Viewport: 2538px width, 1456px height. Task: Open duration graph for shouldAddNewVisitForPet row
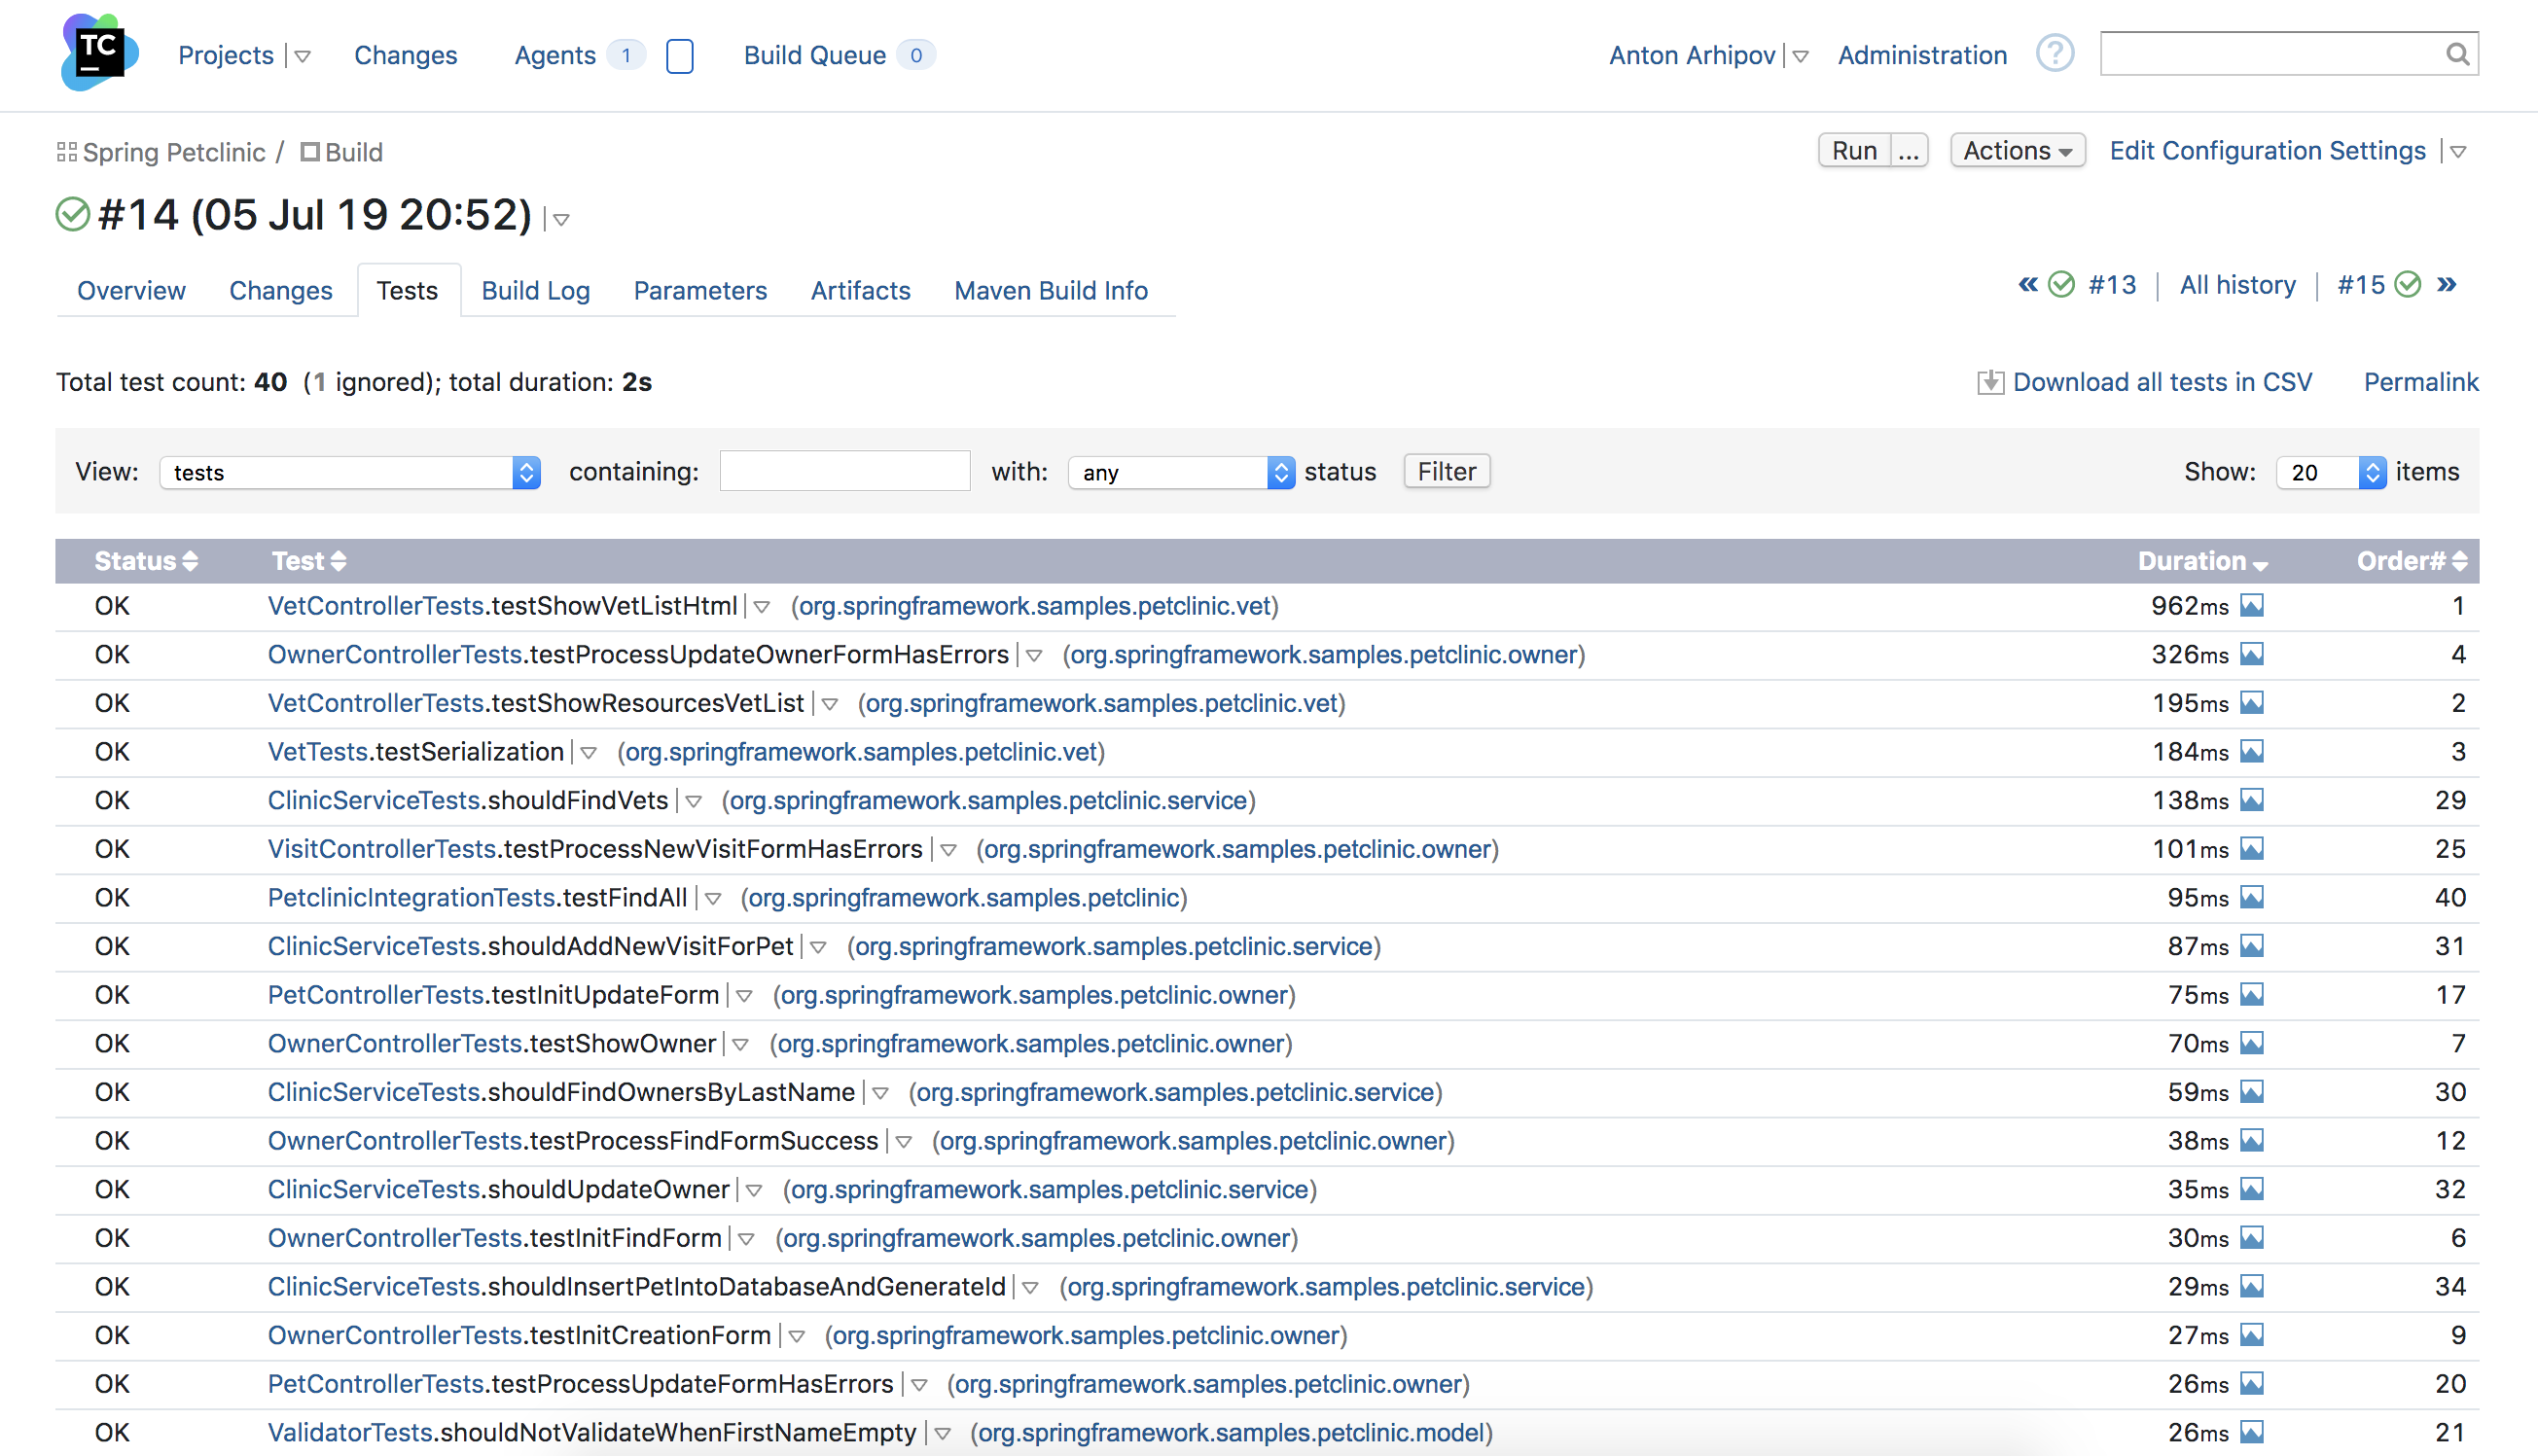[x=2251, y=946]
